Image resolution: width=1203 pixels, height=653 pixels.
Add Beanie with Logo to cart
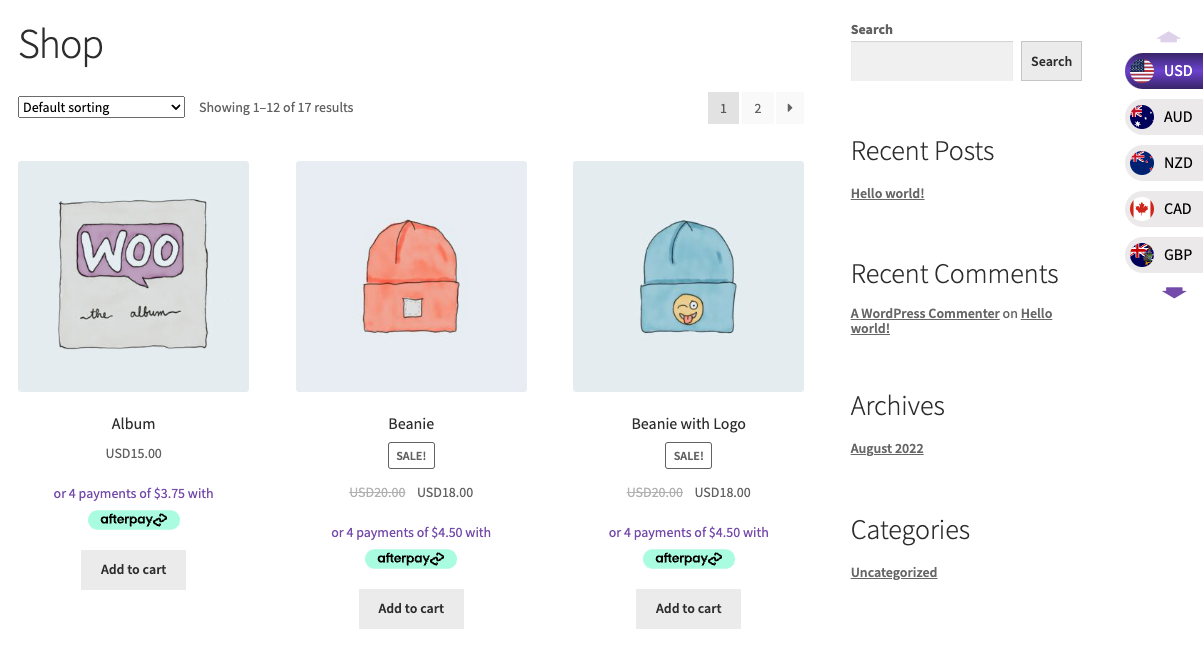pyautogui.click(x=688, y=609)
